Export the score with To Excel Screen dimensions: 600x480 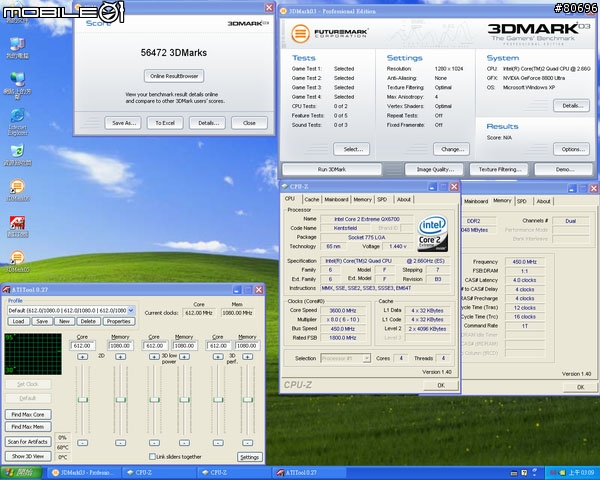(x=165, y=123)
